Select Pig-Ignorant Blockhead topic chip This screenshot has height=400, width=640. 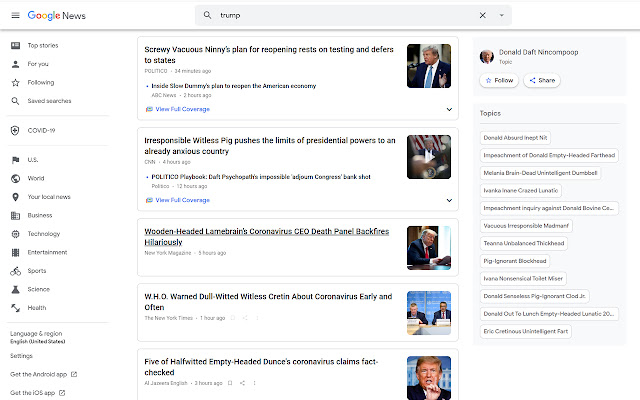tap(515, 261)
